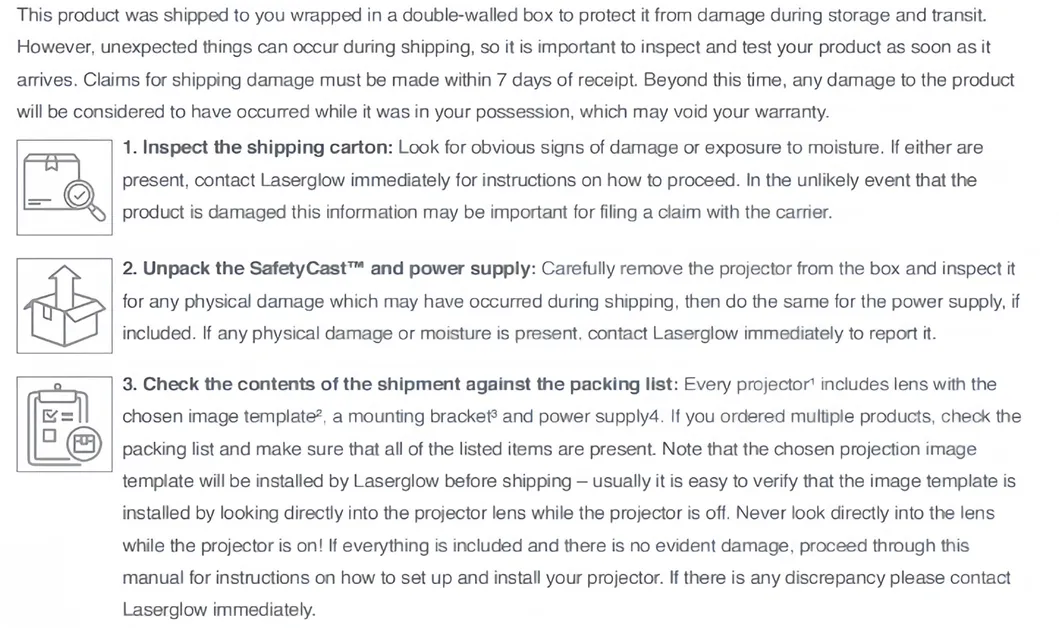Click the magnifying glass checkmark on carton icon
The width and height of the screenshot is (1059, 628).
(84, 200)
